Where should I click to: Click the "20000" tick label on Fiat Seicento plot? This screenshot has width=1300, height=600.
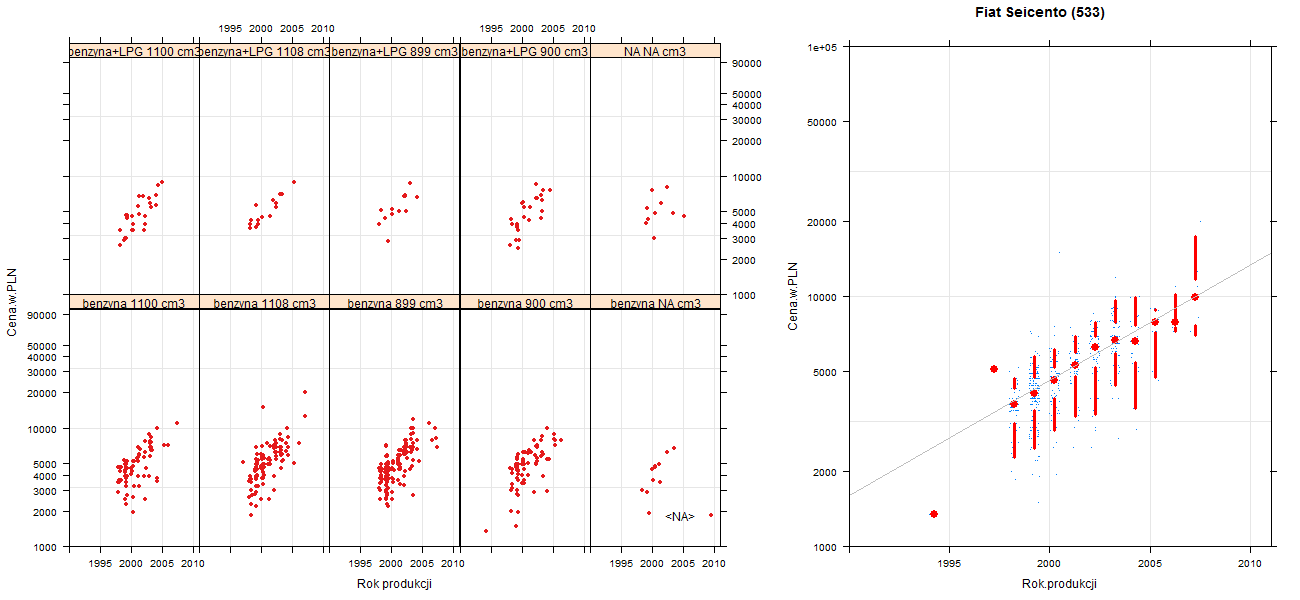(x=822, y=221)
